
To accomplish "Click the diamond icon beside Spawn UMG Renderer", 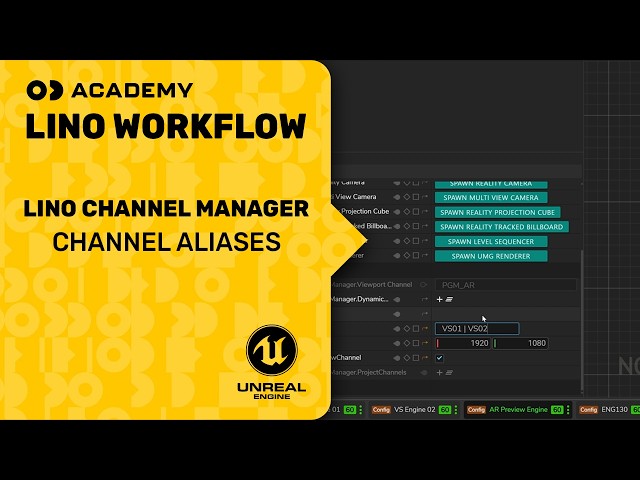I will 407,256.
